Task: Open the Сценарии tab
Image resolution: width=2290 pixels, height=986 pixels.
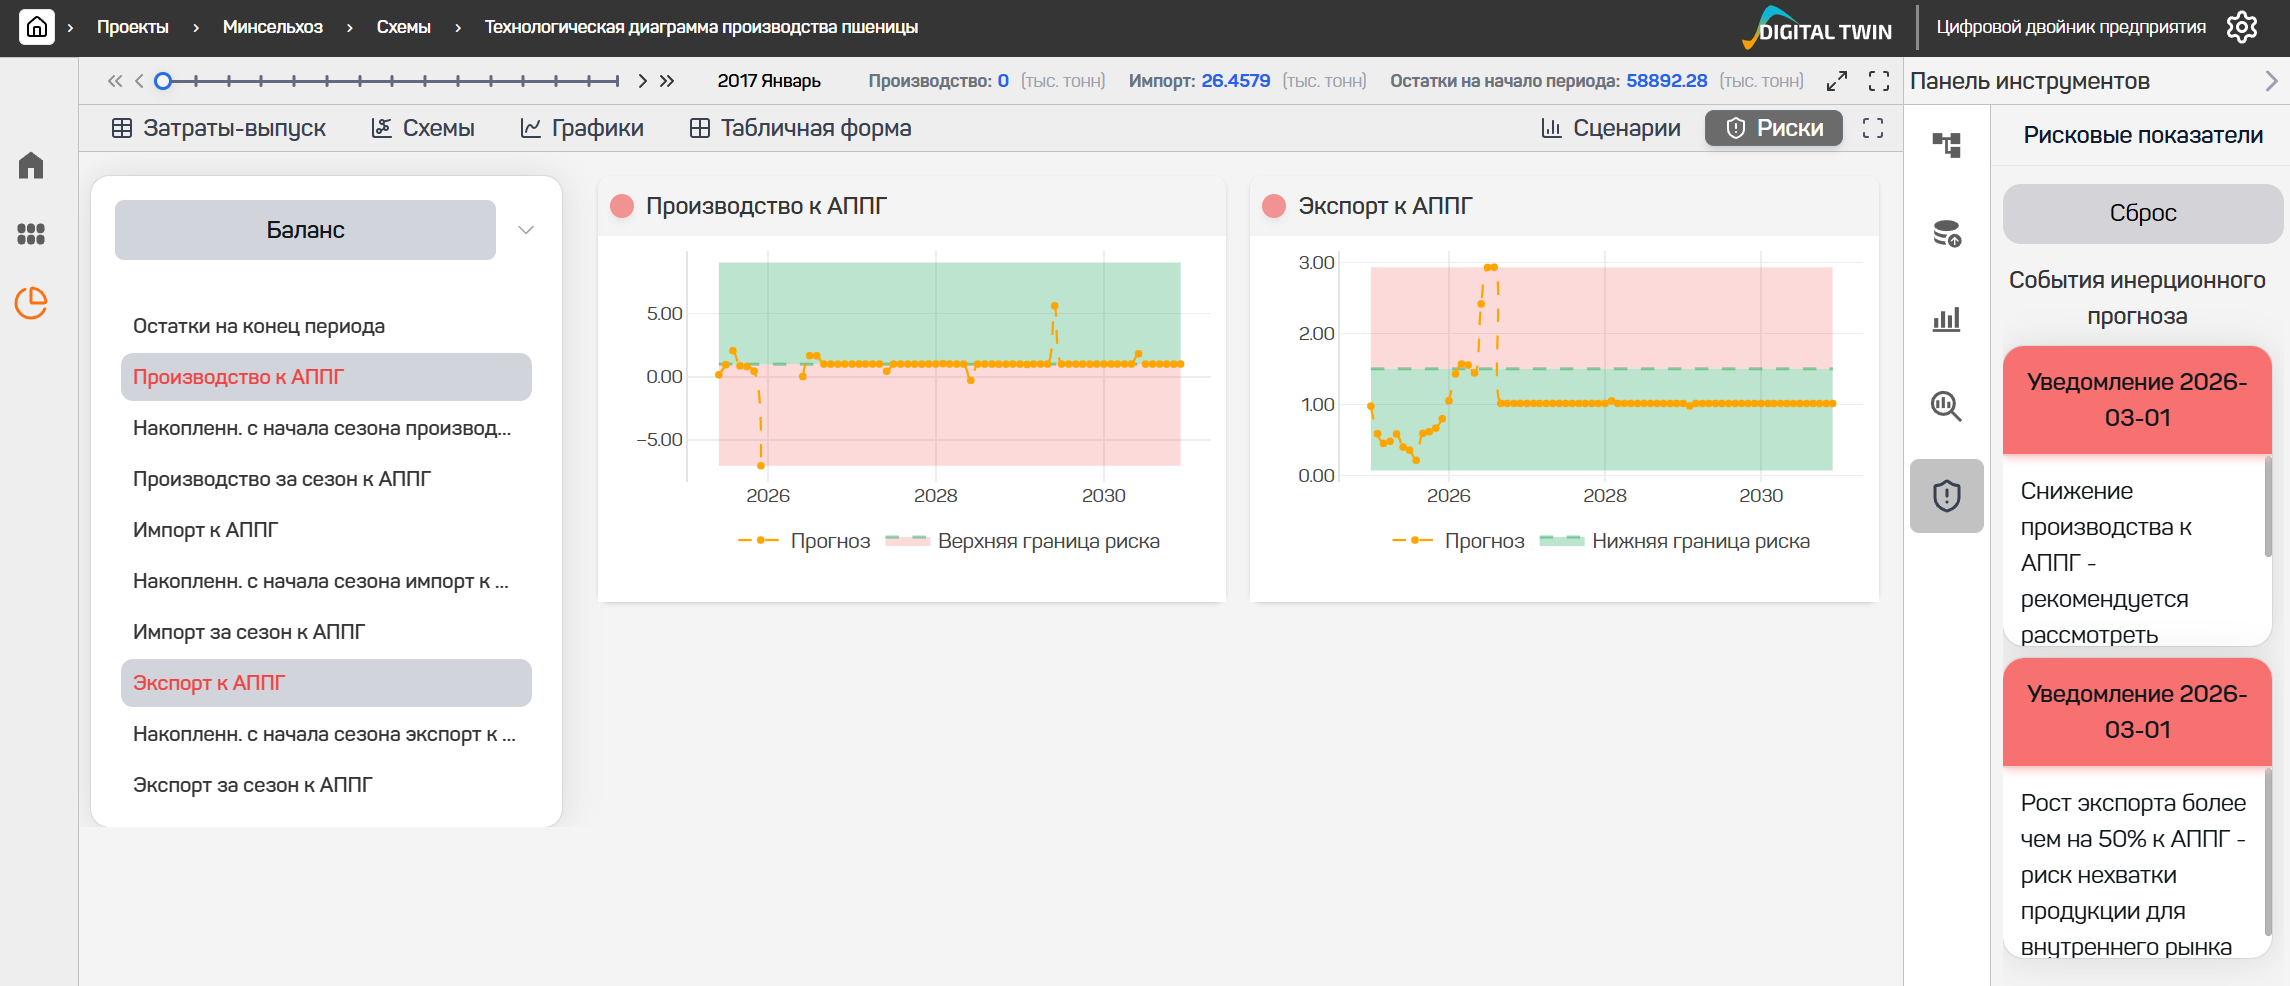Action: (1611, 128)
